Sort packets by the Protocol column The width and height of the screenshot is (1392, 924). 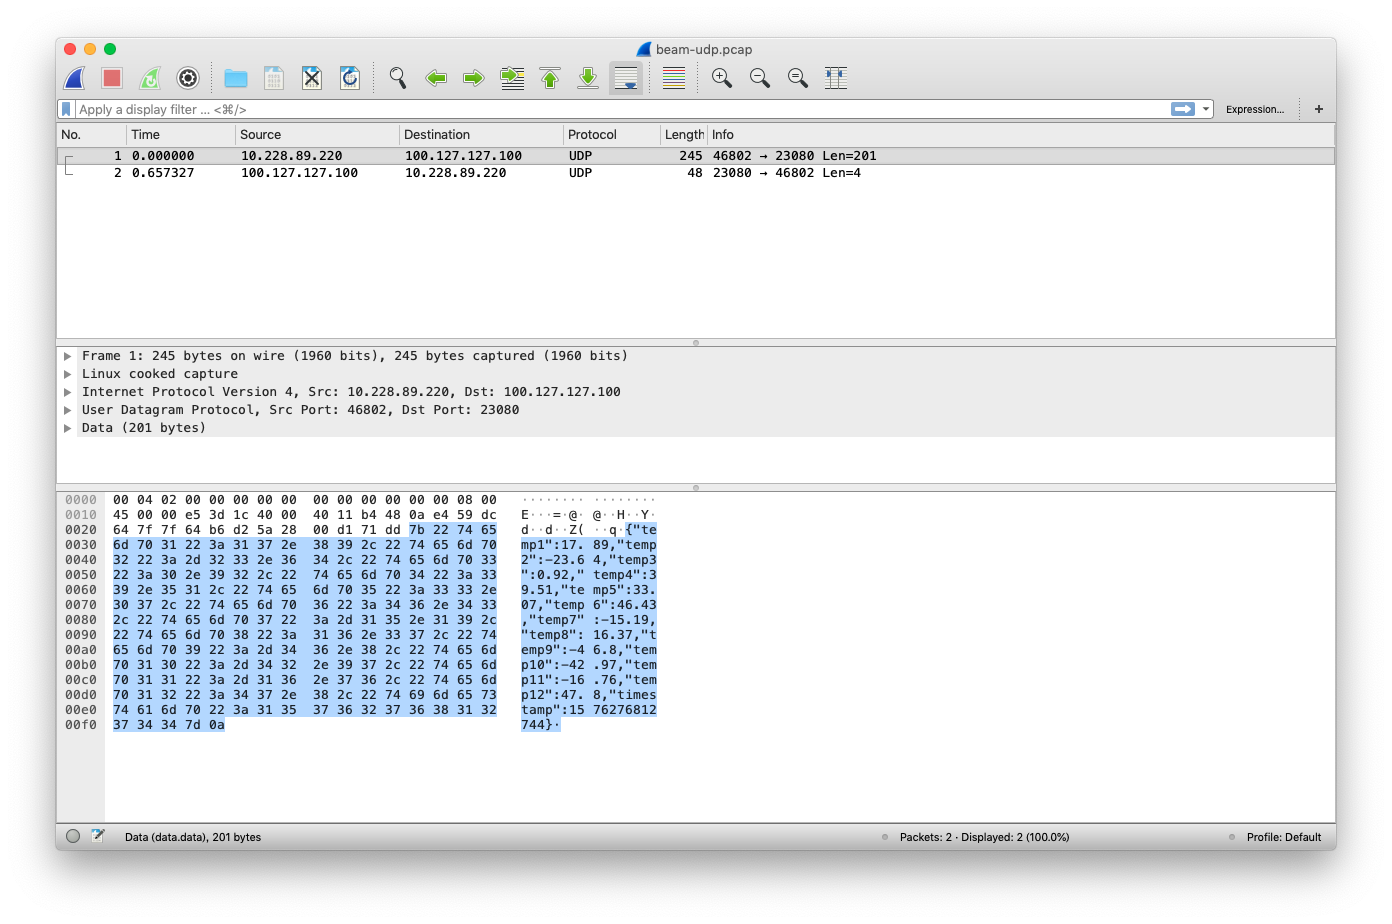tap(612, 135)
